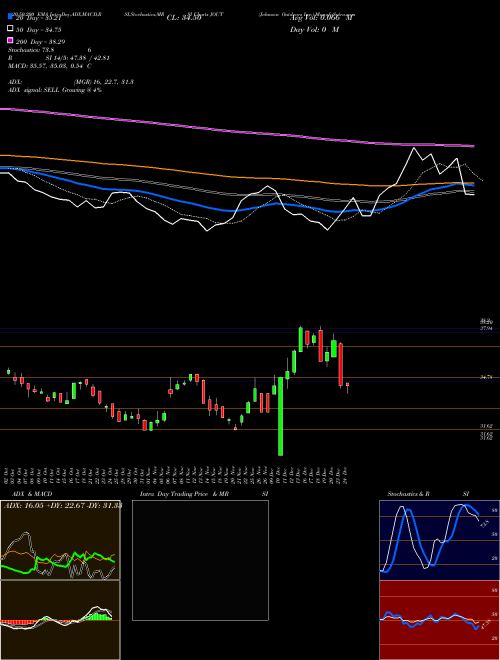
Task: Click the magenta 200-day moving average line
Action: 236,131
